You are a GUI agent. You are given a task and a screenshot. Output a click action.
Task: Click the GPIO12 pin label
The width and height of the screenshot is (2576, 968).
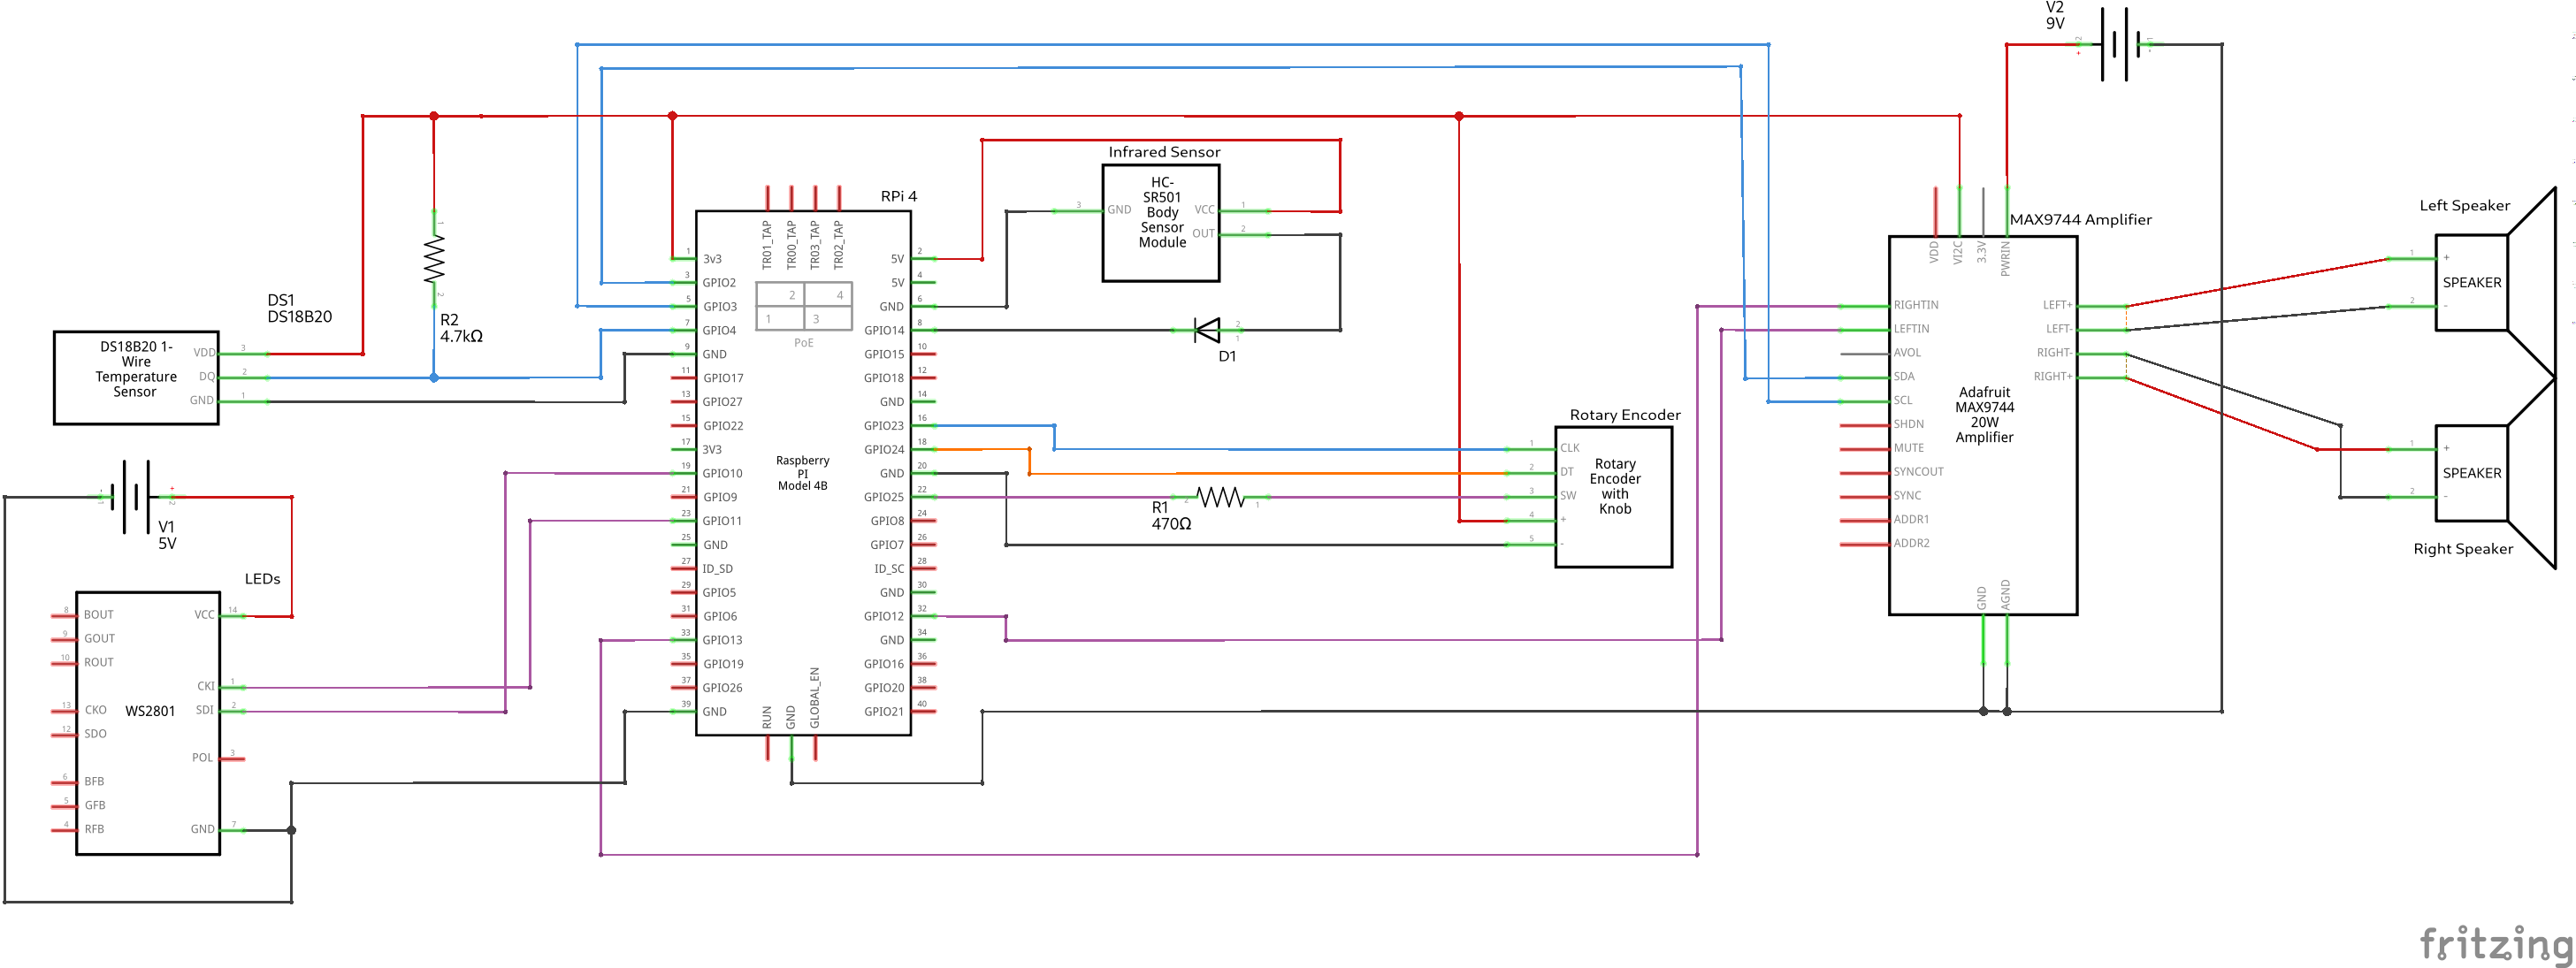coord(884,616)
